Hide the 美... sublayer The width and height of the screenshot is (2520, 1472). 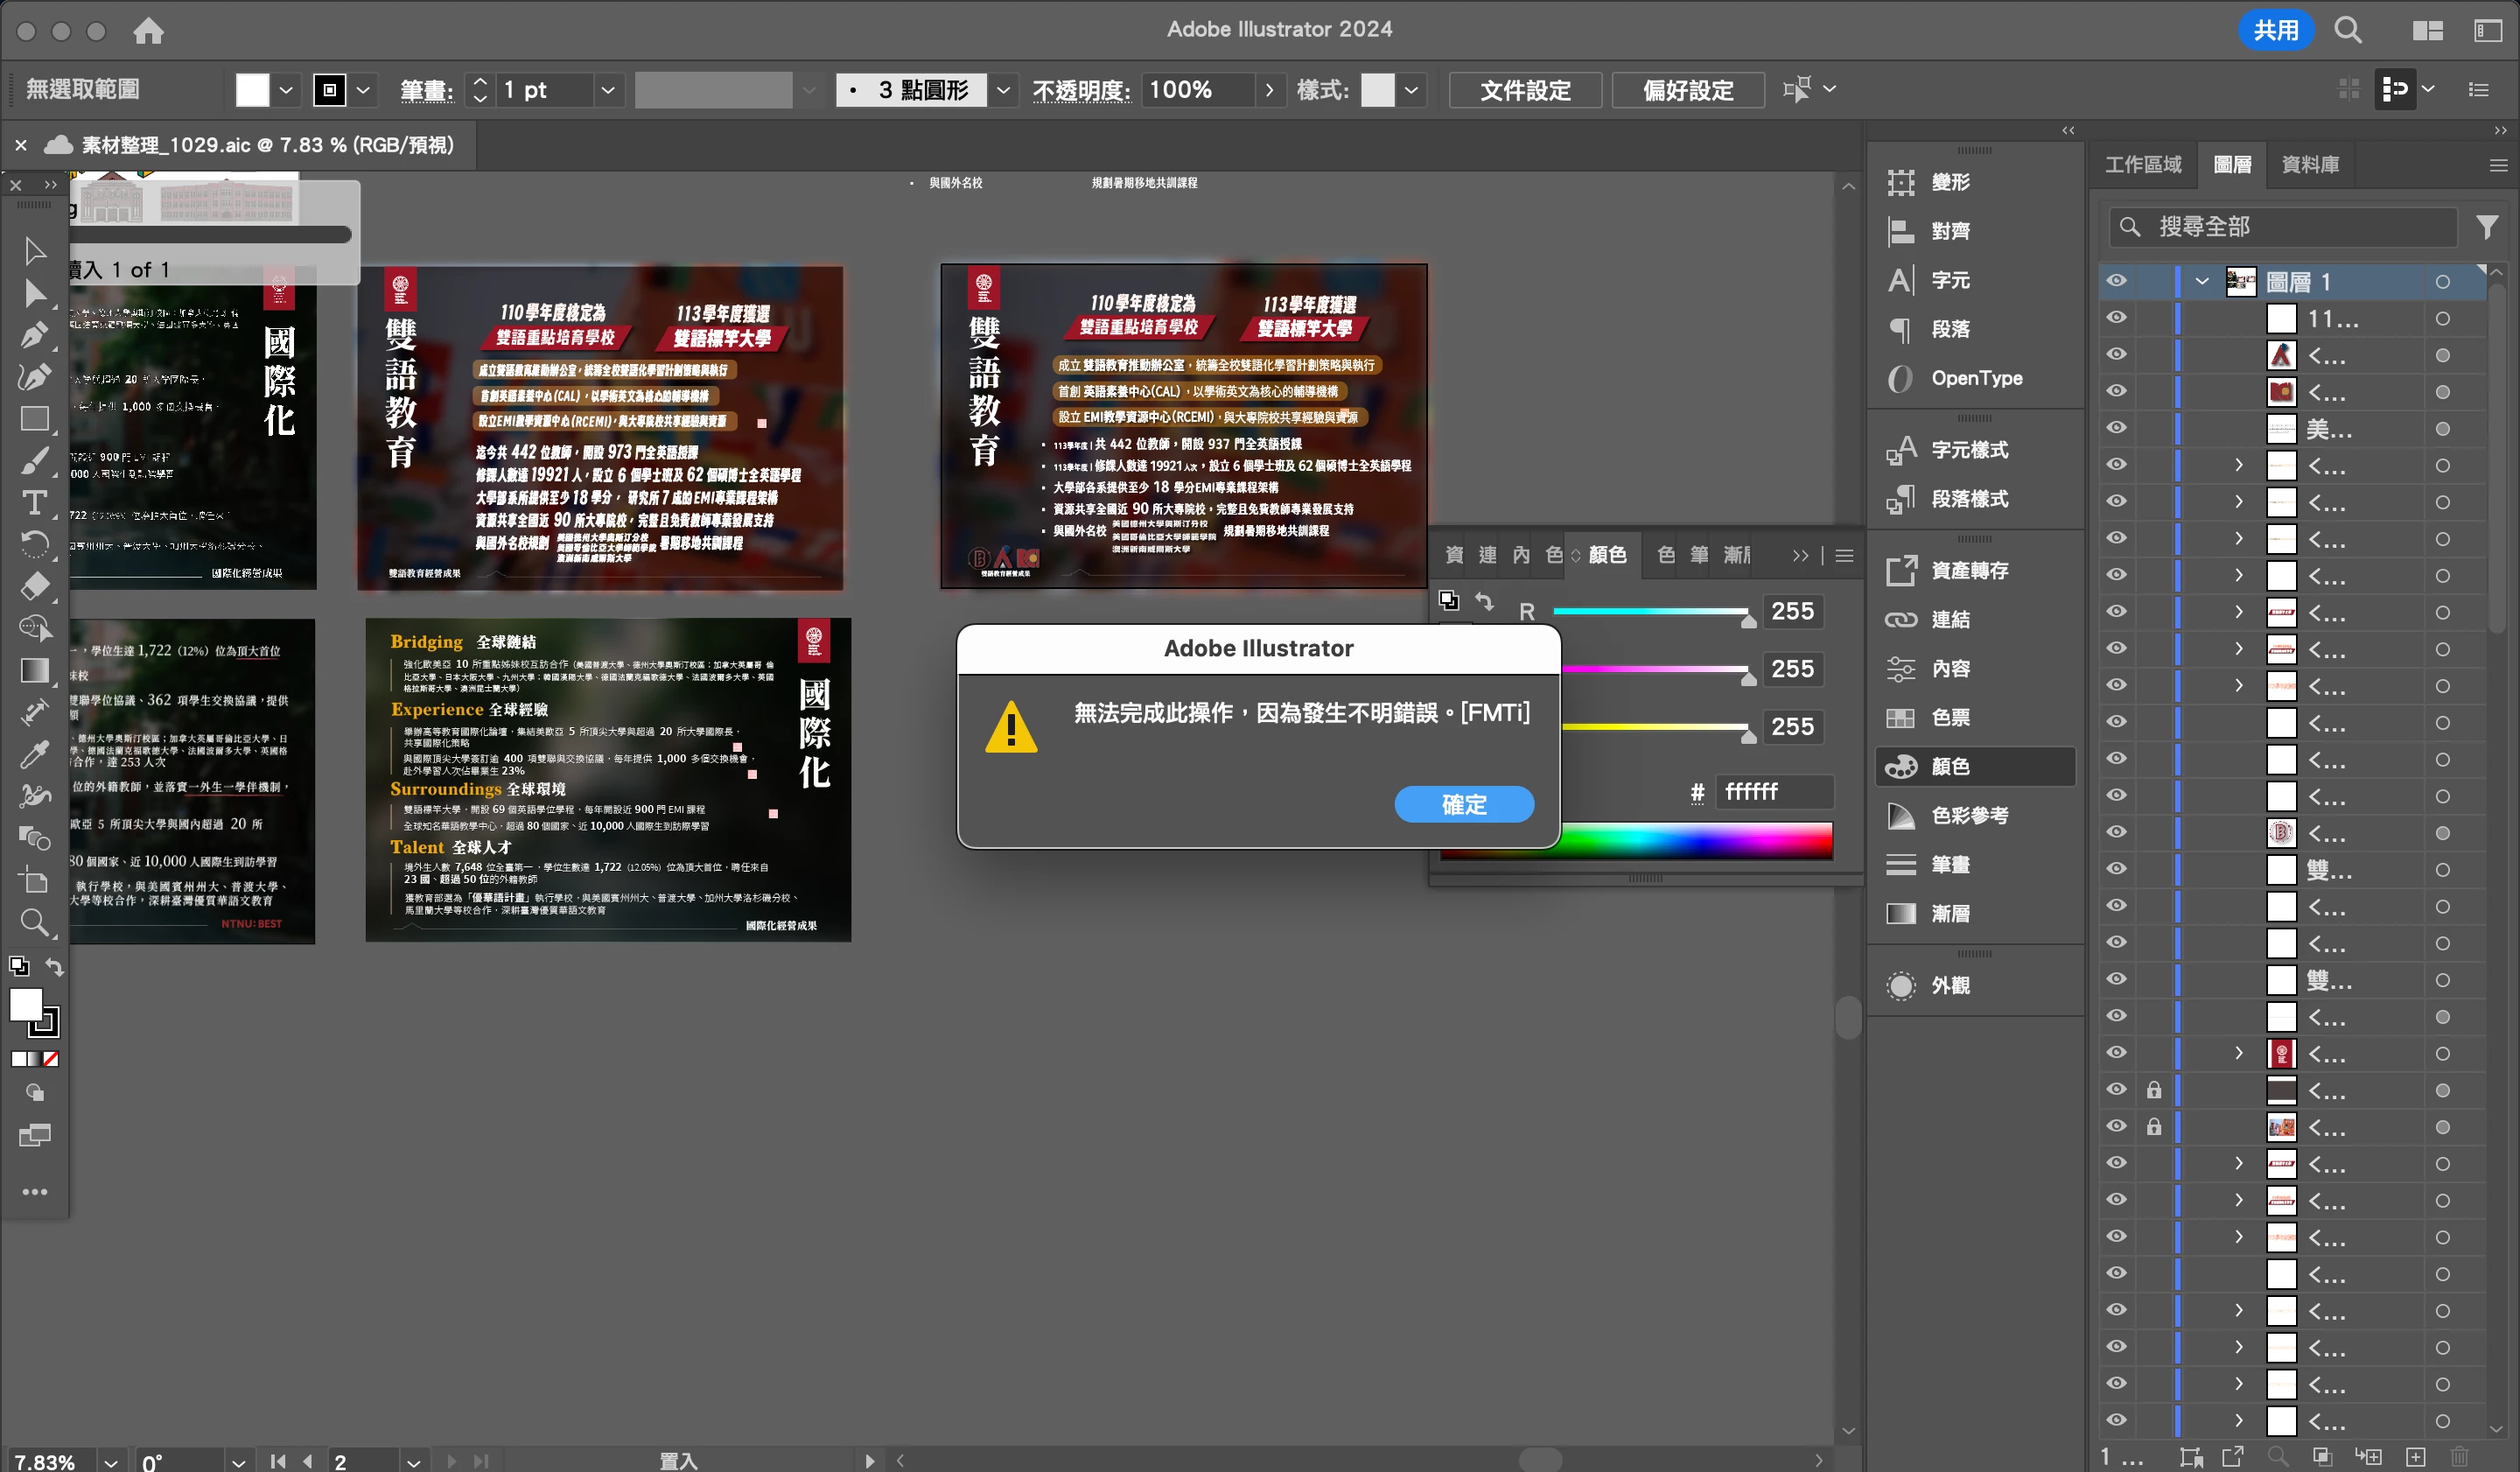2116,428
